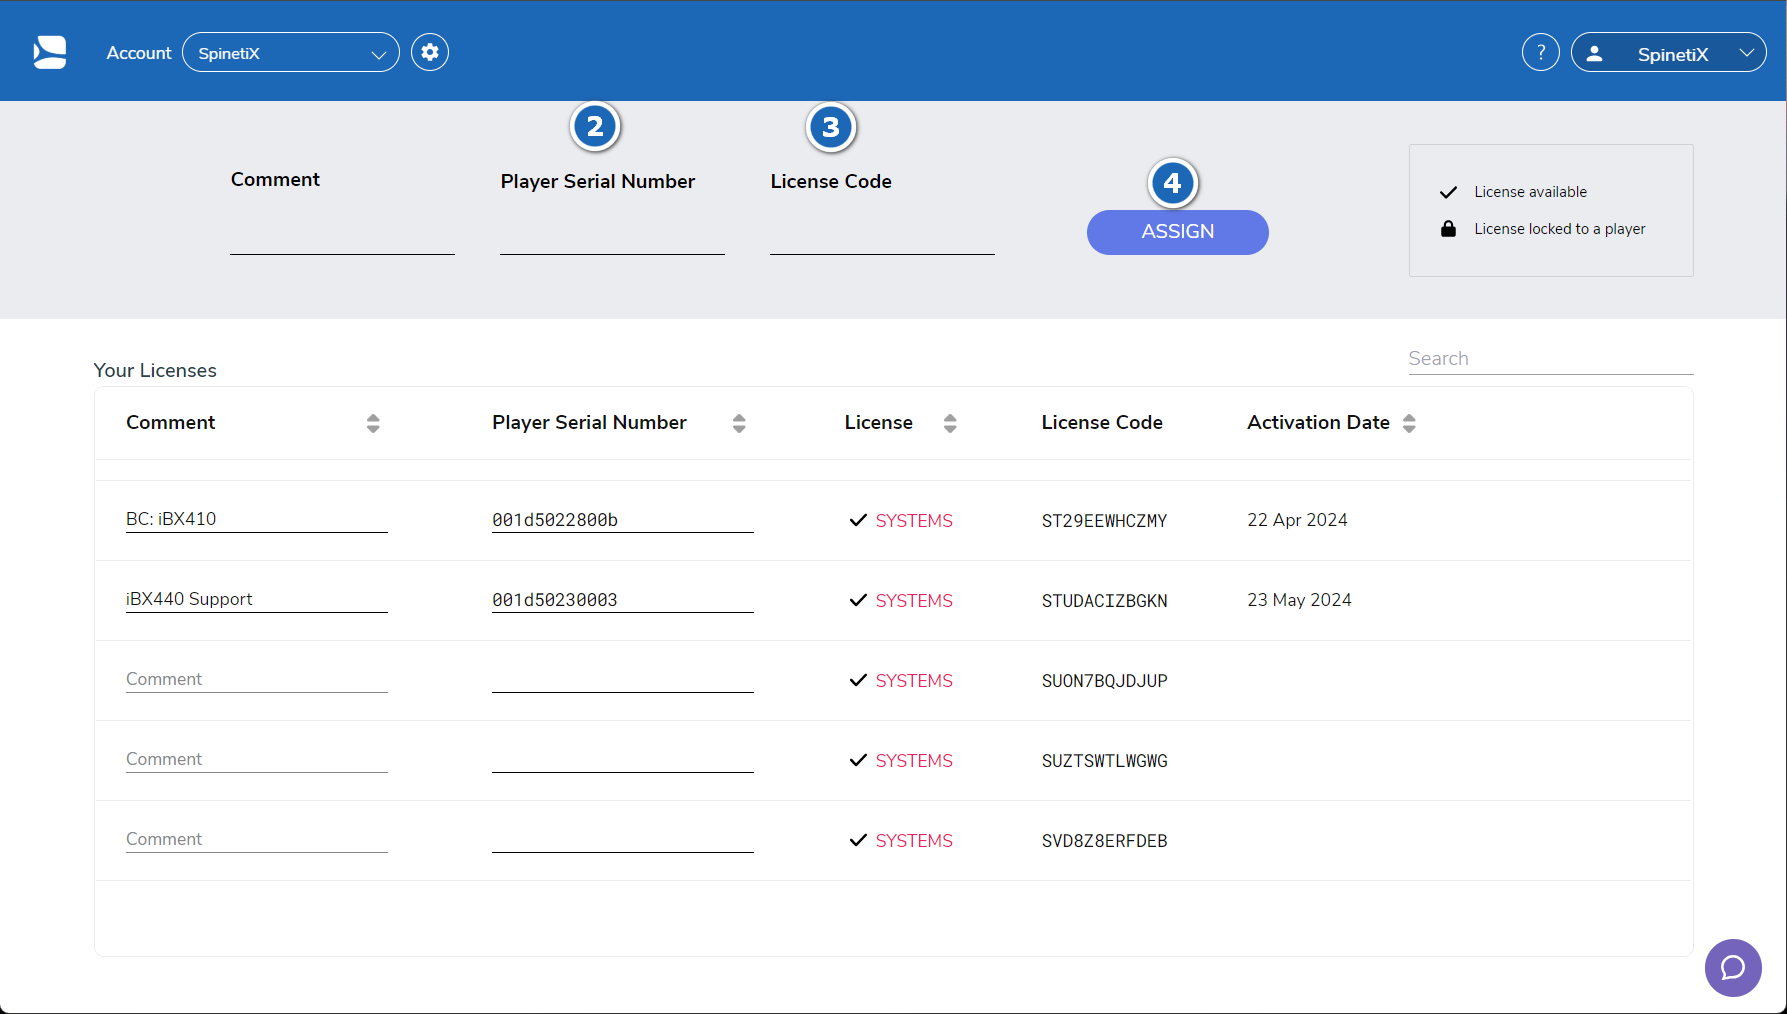The height and width of the screenshot is (1014, 1787).
Task: Click the 'Your Licenses' heading
Action: tap(155, 370)
